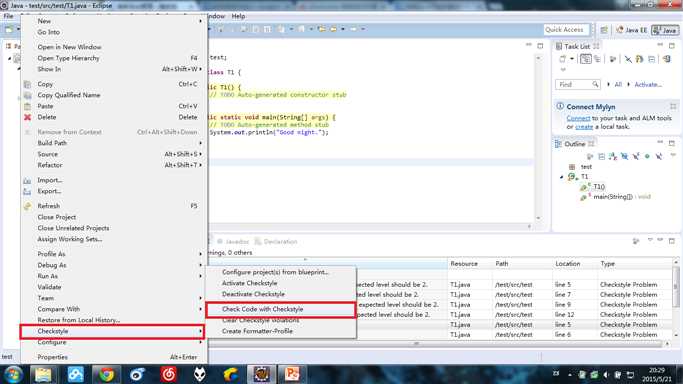Select Copy in context menu
Image resolution: width=683 pixels, height=384 pixels.
pos(114,84)
